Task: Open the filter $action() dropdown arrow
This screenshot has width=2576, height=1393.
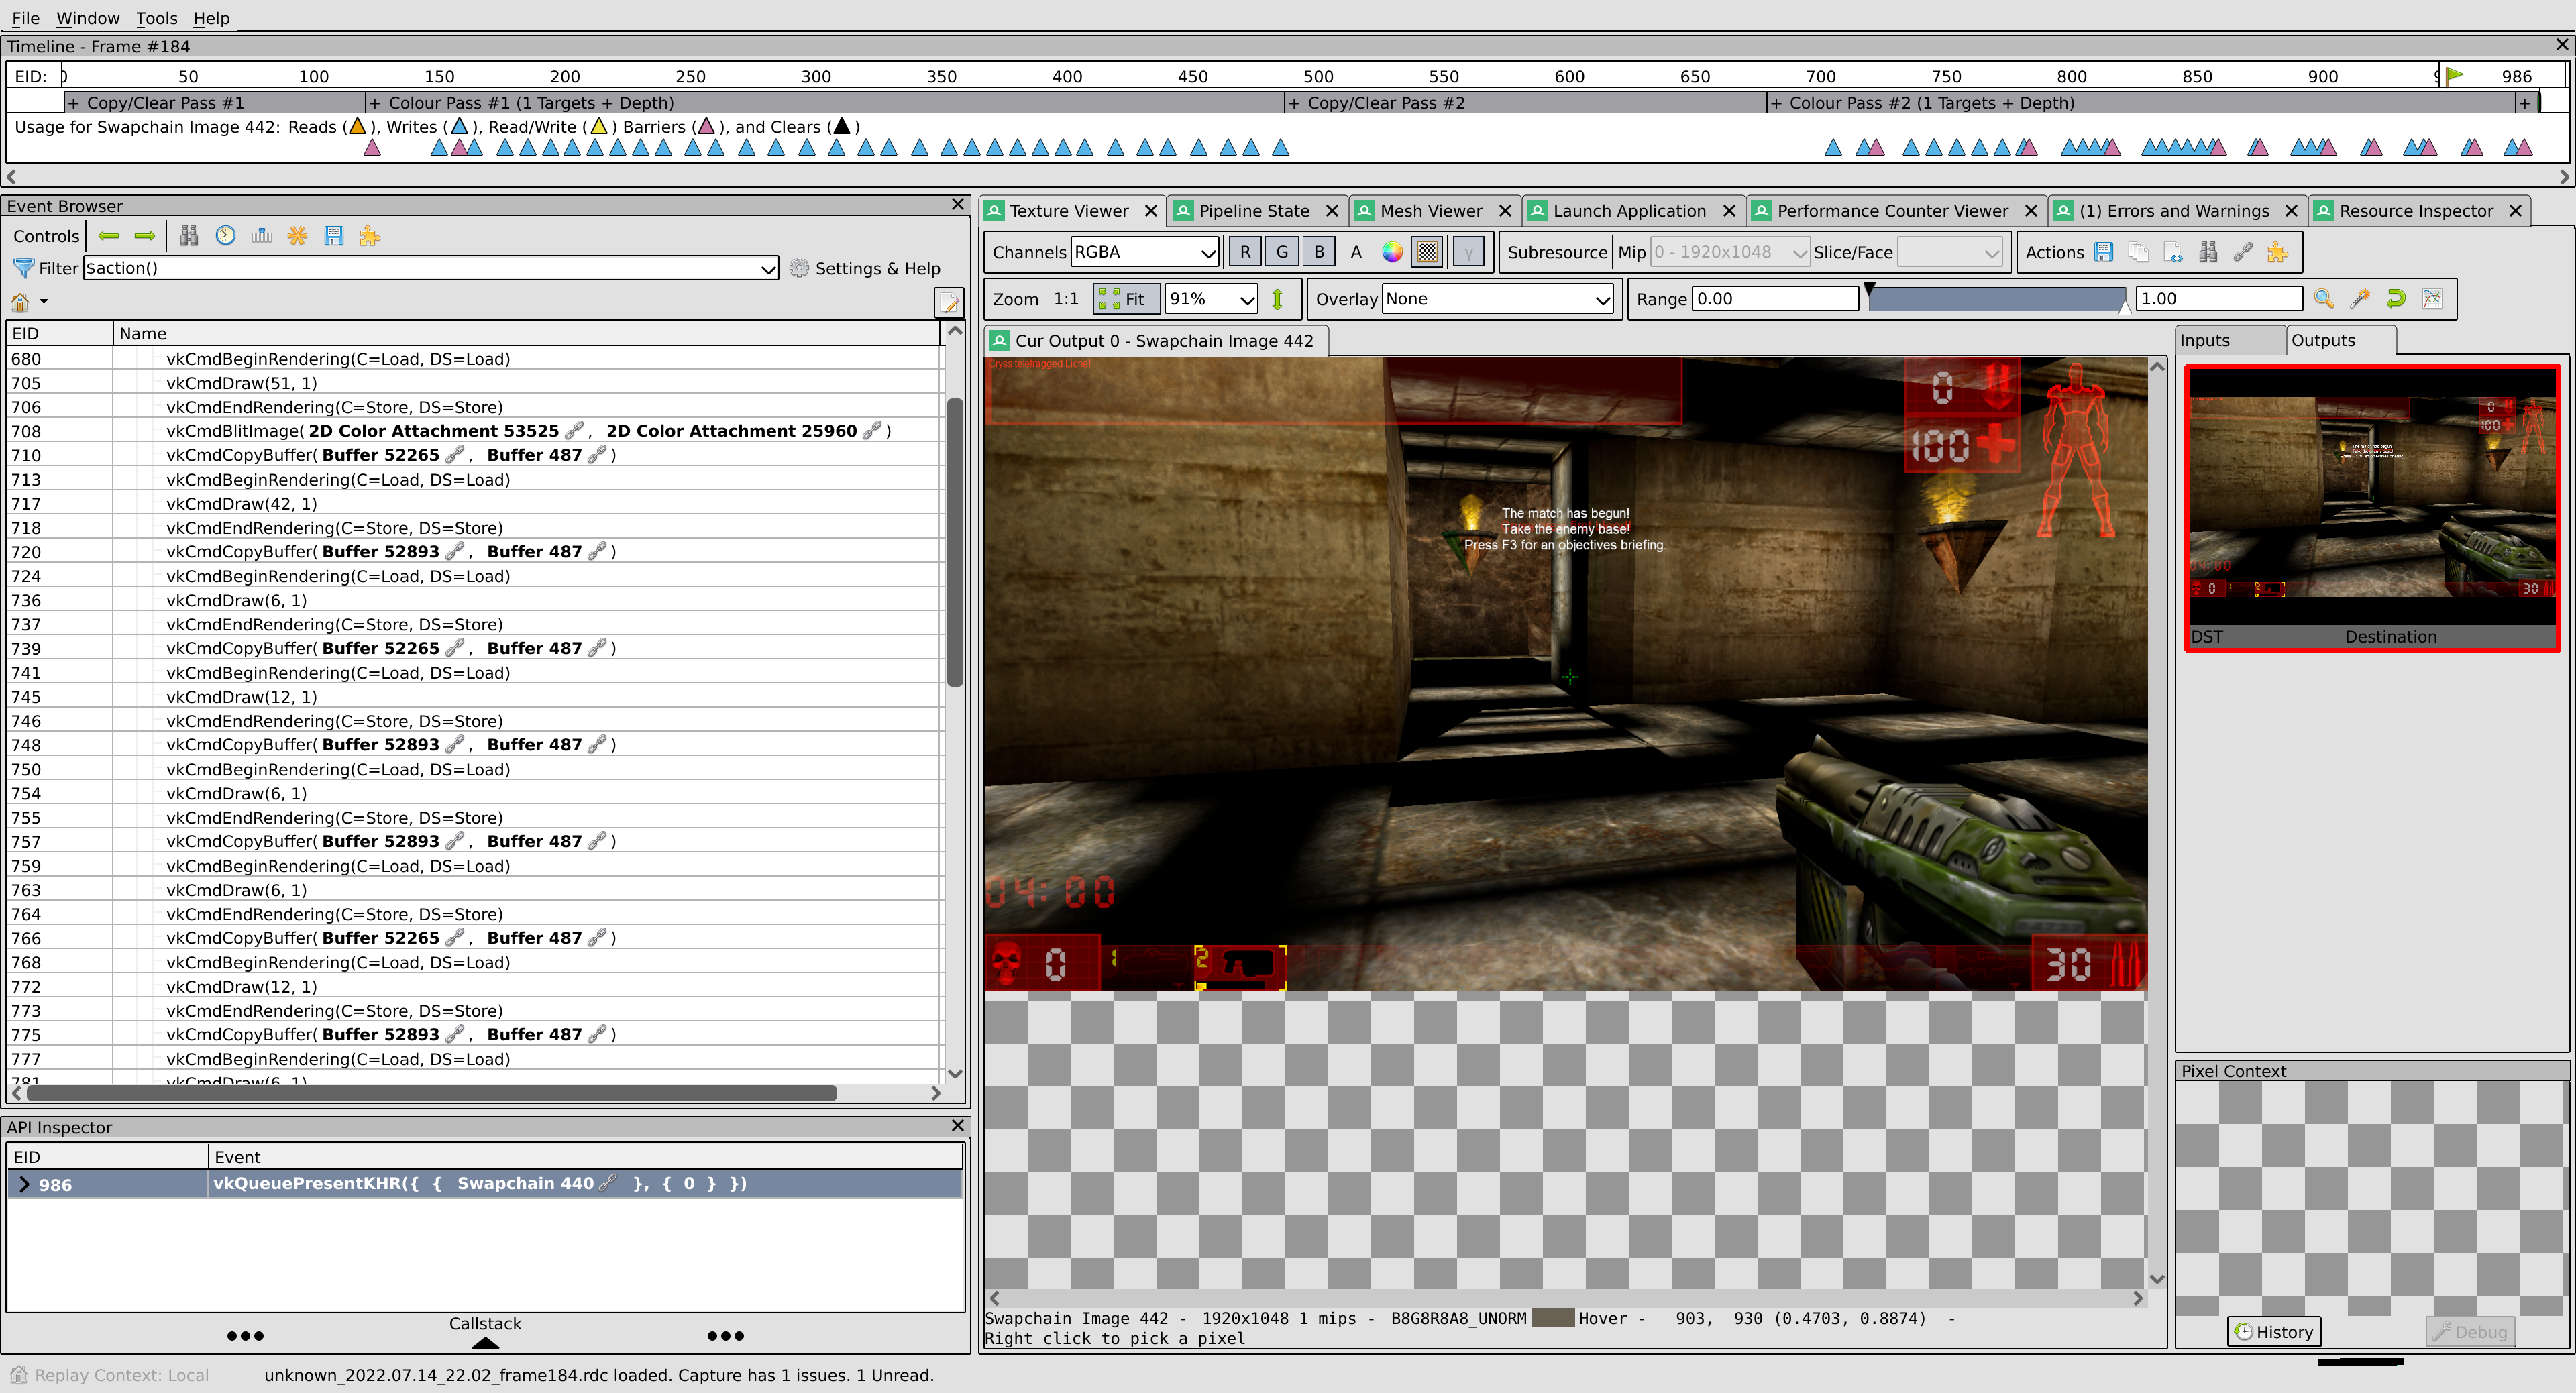Action: point(767,268)
